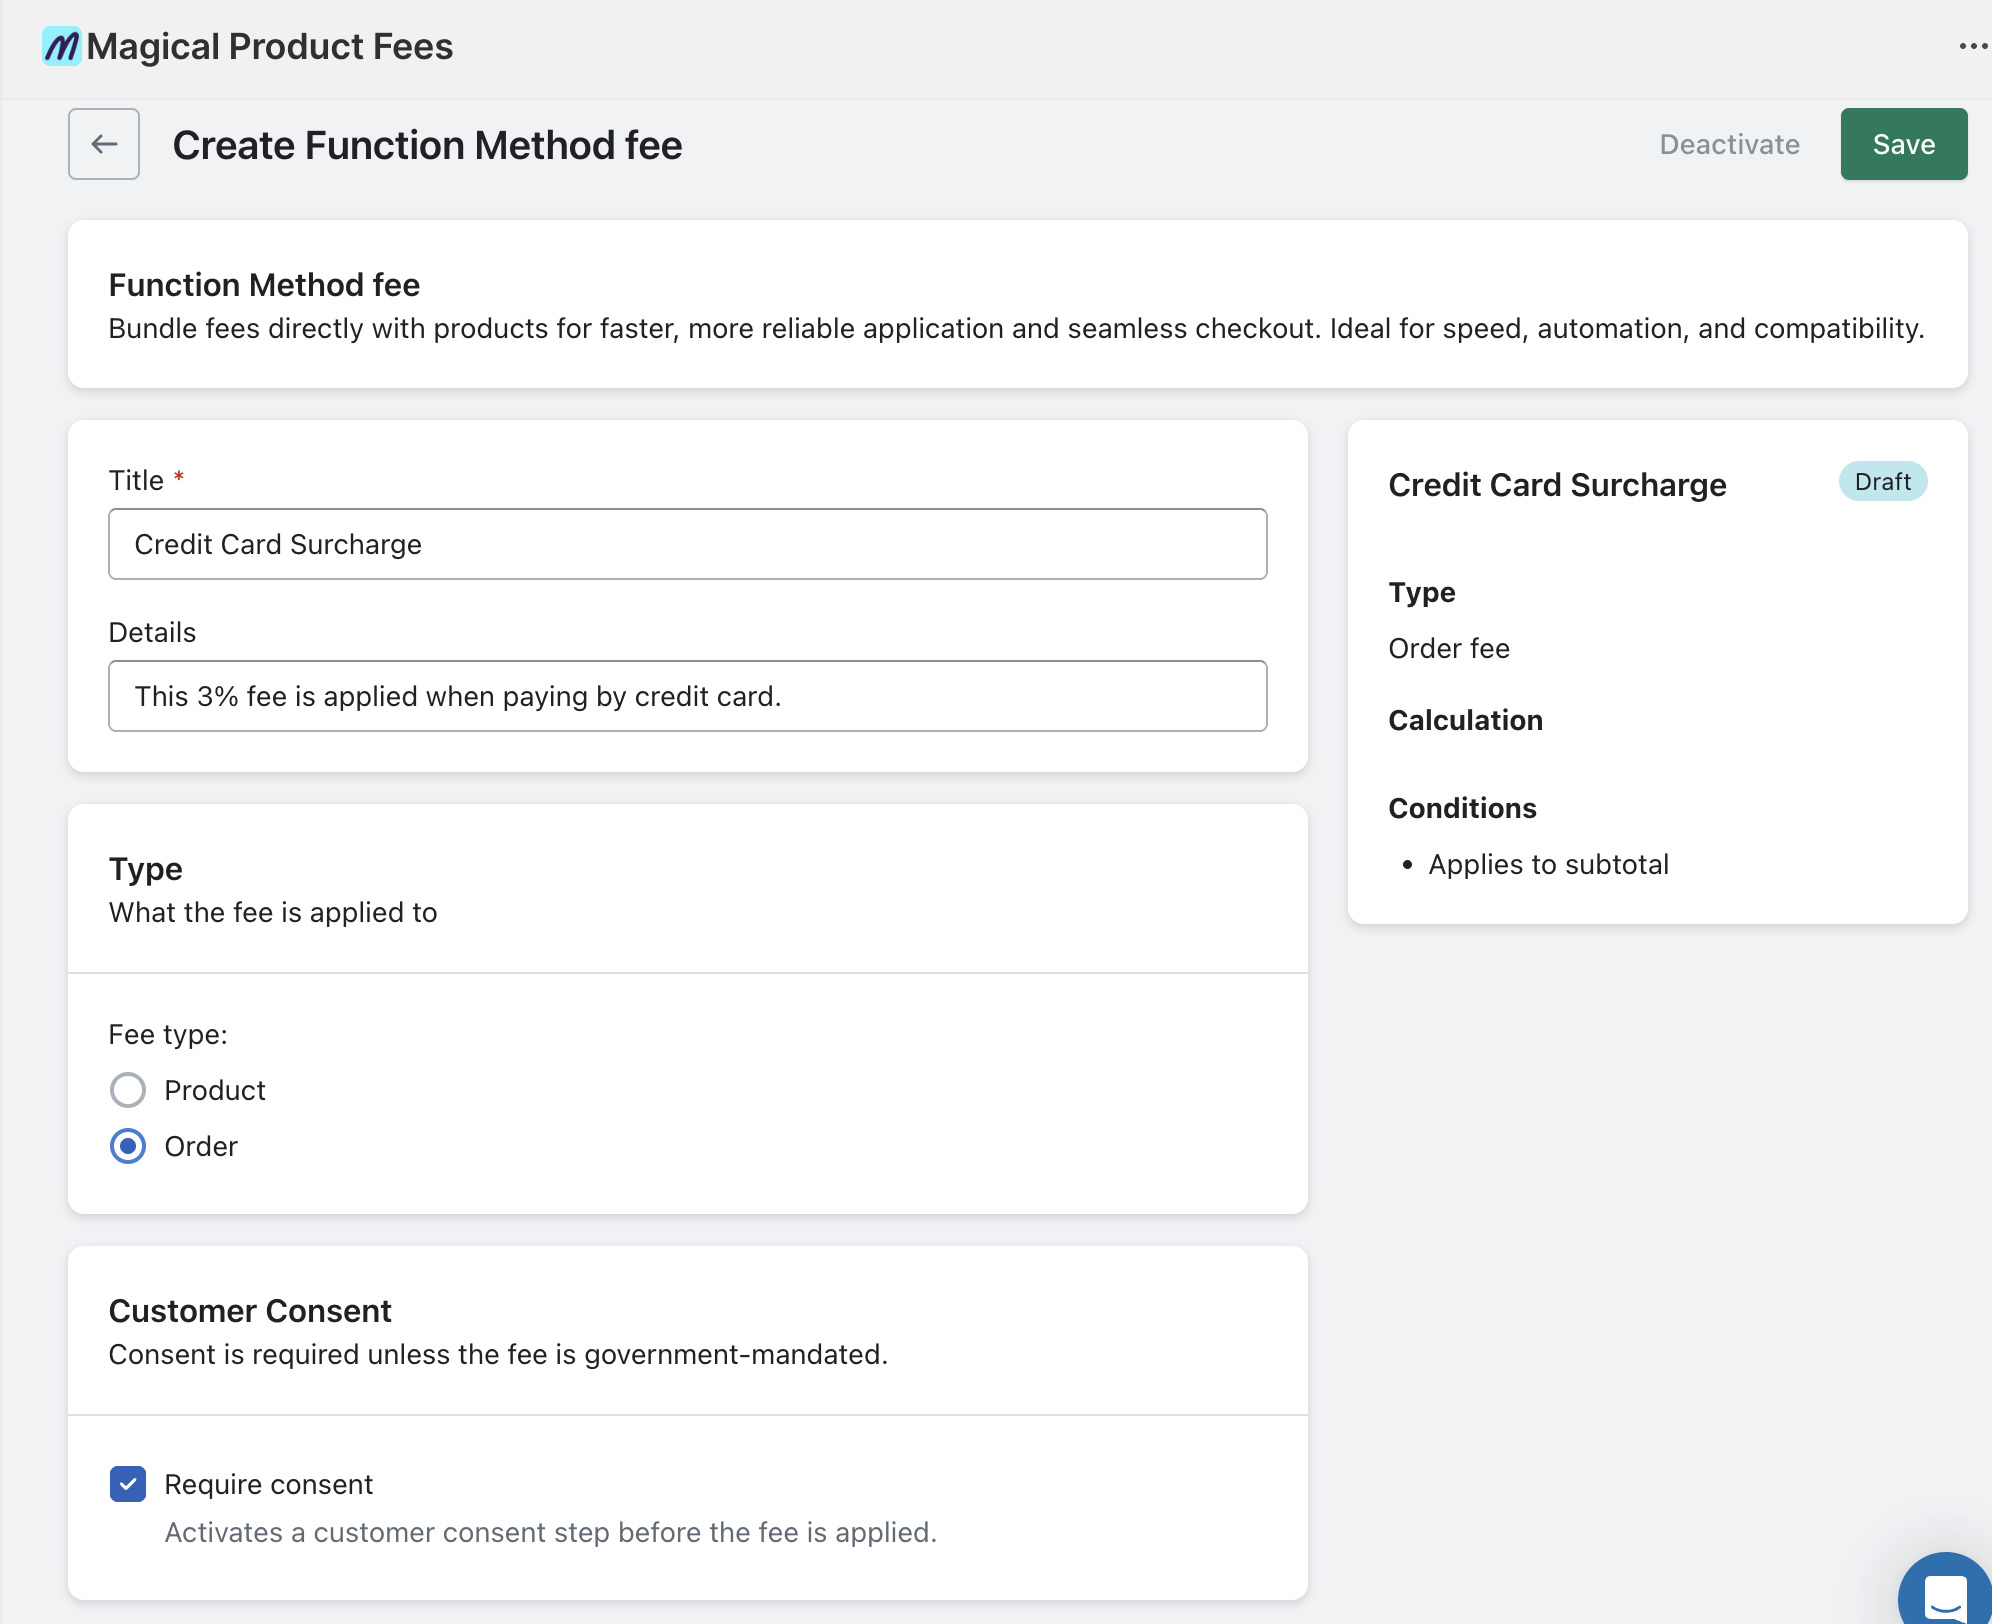Click the Details description field
This screenshot has height=1624, width=1992.
click(x=687, y=695)
